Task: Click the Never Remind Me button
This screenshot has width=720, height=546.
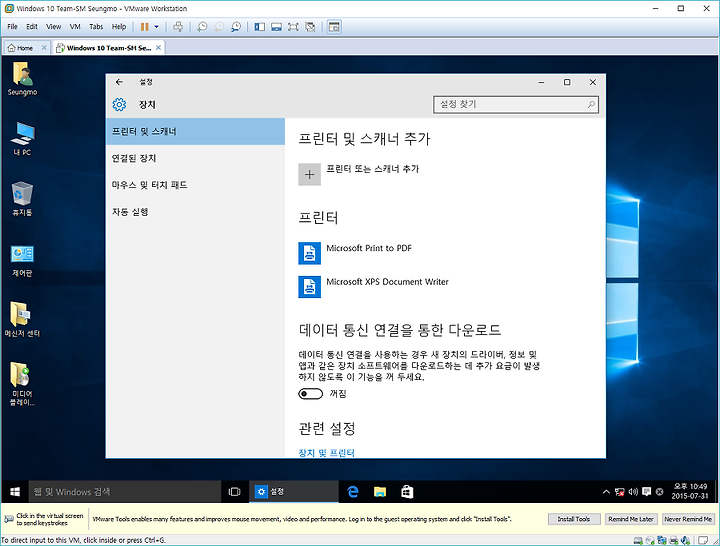Action: pyautogui.click(x=688, y=519)
